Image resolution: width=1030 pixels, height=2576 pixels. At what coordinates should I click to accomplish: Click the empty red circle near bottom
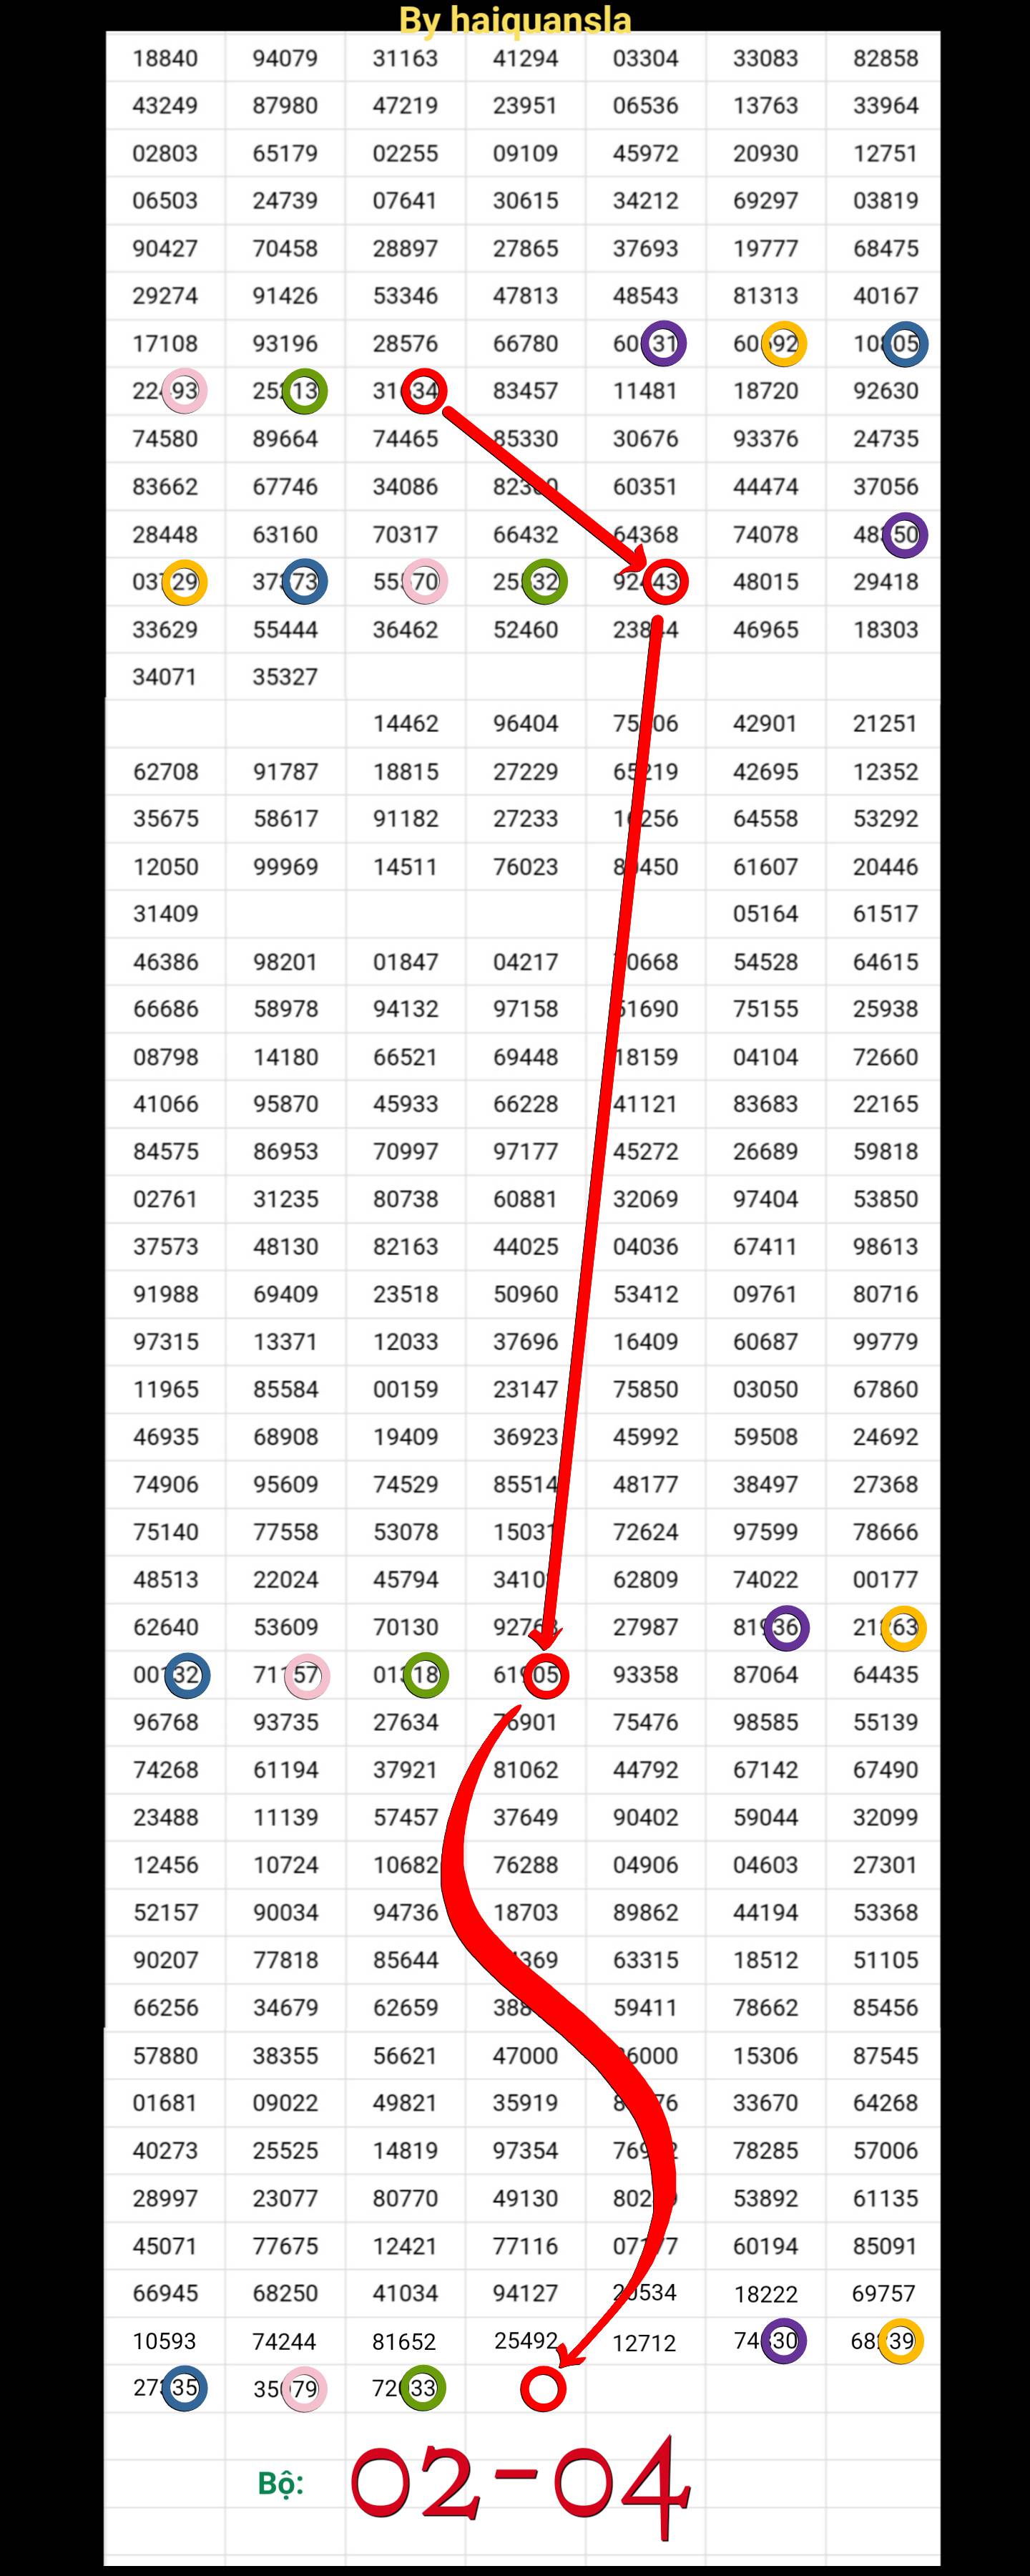click(543, 2388)
